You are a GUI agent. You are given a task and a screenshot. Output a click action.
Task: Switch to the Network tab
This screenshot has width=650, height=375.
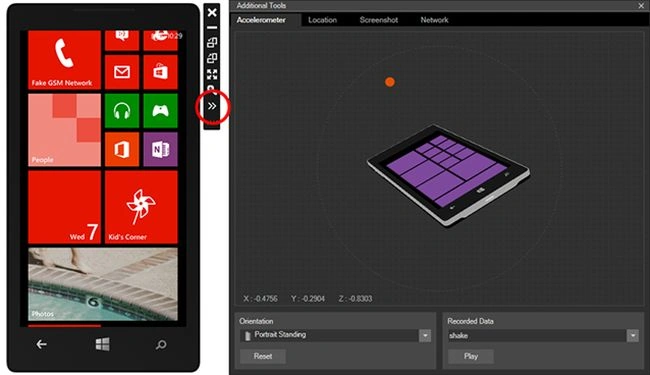[434, 20]
